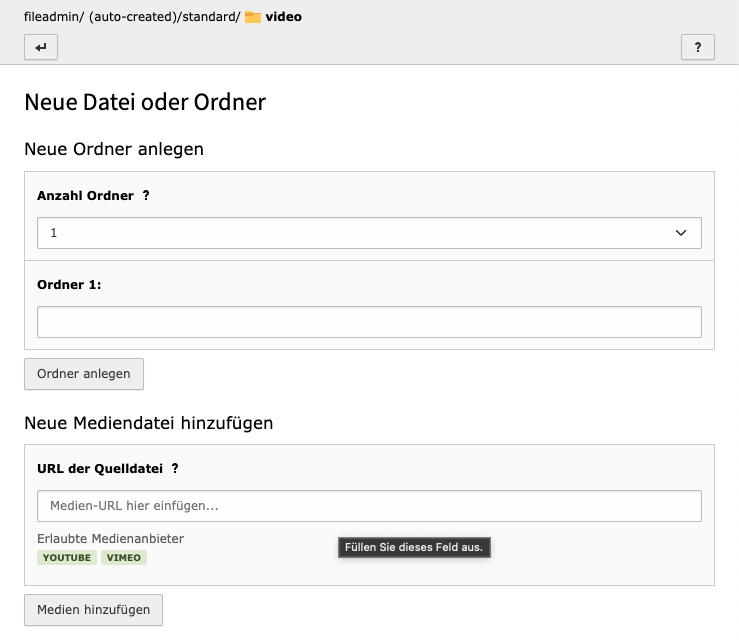This screenshot has height=640, width=739.
Task: Open the help button in the top bar
Action: pos(698,47)
